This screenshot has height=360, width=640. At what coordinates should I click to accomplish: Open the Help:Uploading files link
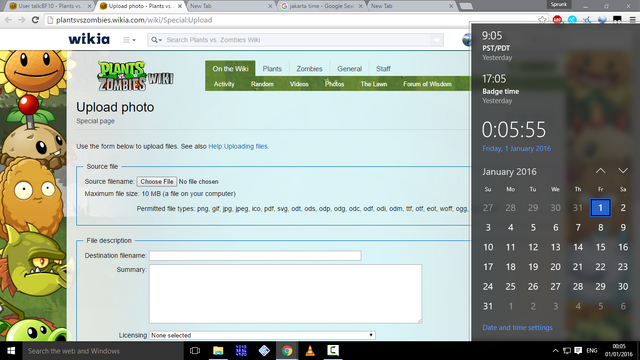tap(238, 146)
